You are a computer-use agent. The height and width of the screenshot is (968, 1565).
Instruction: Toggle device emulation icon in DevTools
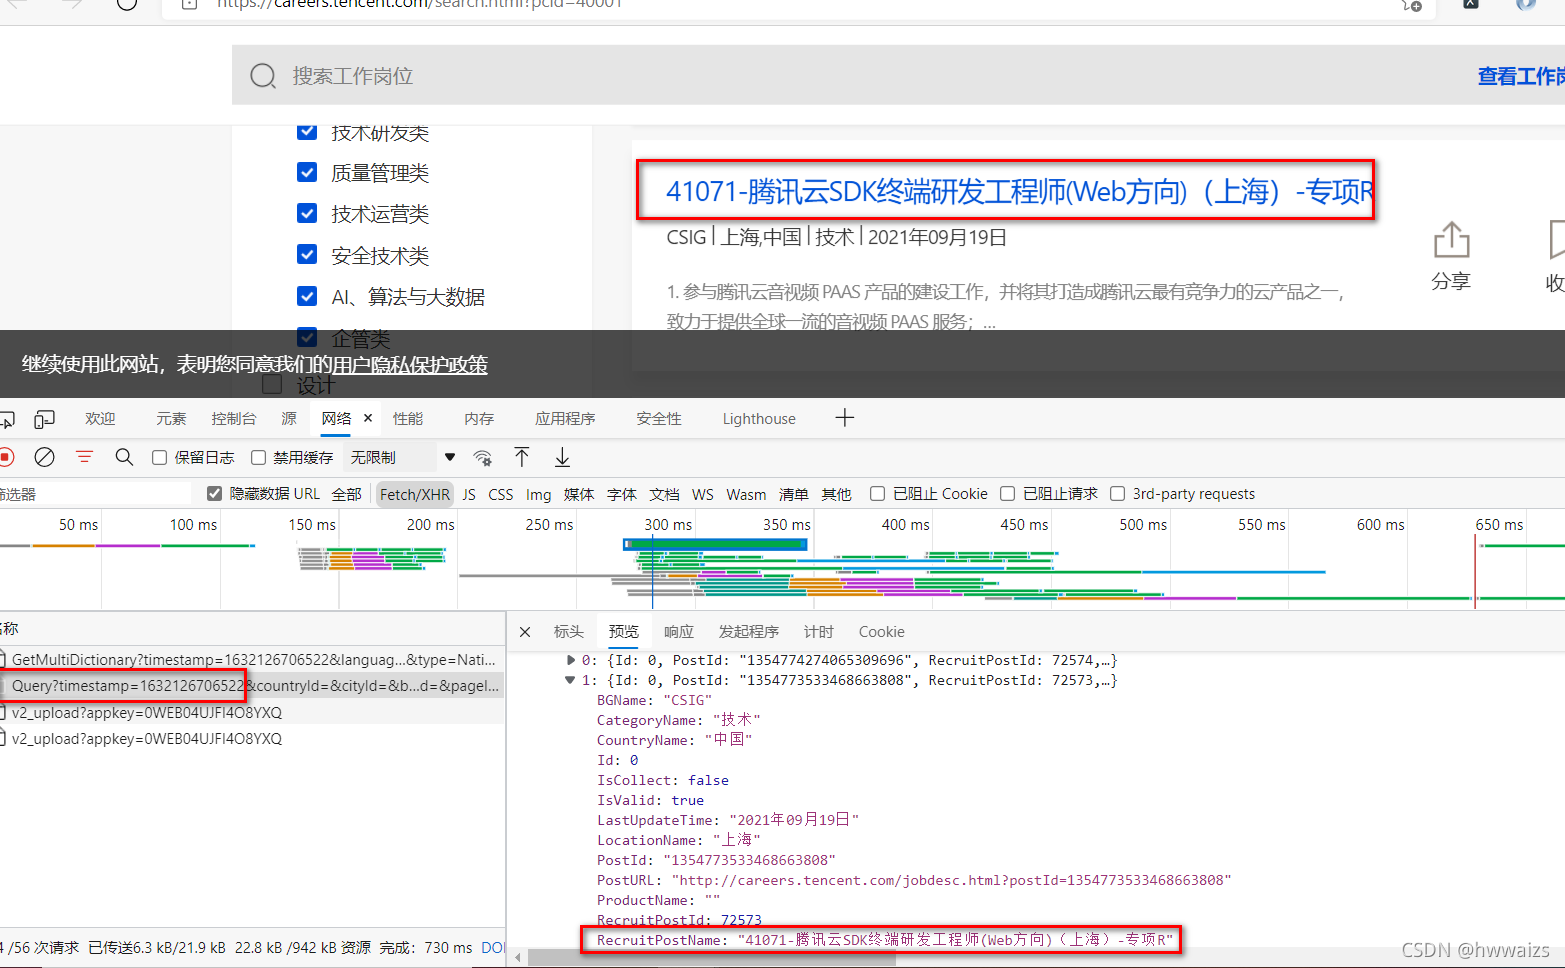tap(44, 419)
